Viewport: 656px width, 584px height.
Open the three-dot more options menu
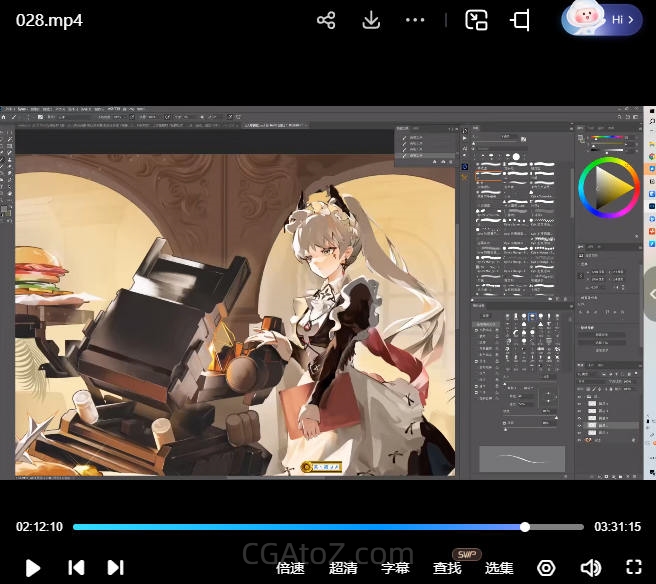[415, 20]
